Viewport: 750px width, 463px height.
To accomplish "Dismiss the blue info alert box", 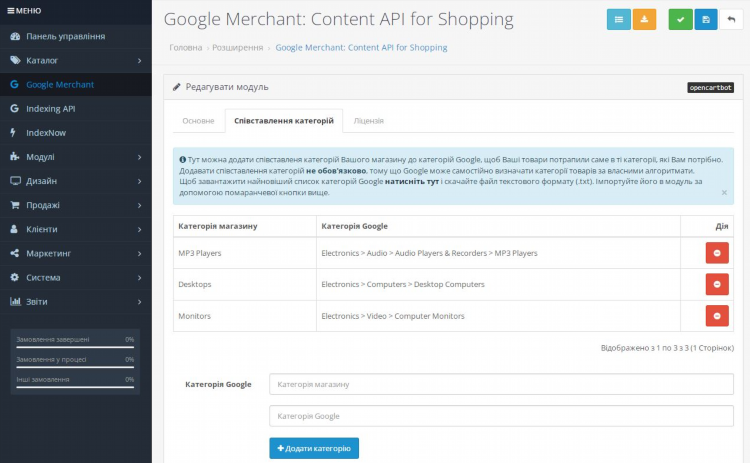I will point(724,192).
